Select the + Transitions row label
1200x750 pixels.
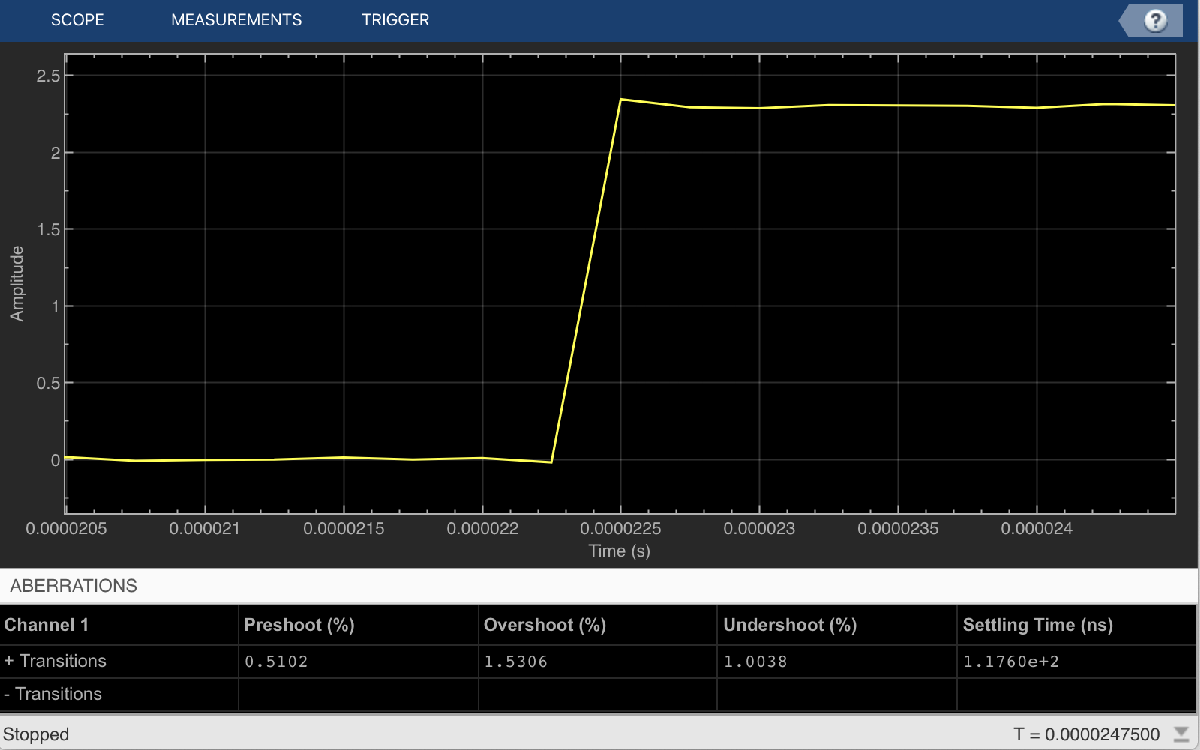click(x=55, y=661)
